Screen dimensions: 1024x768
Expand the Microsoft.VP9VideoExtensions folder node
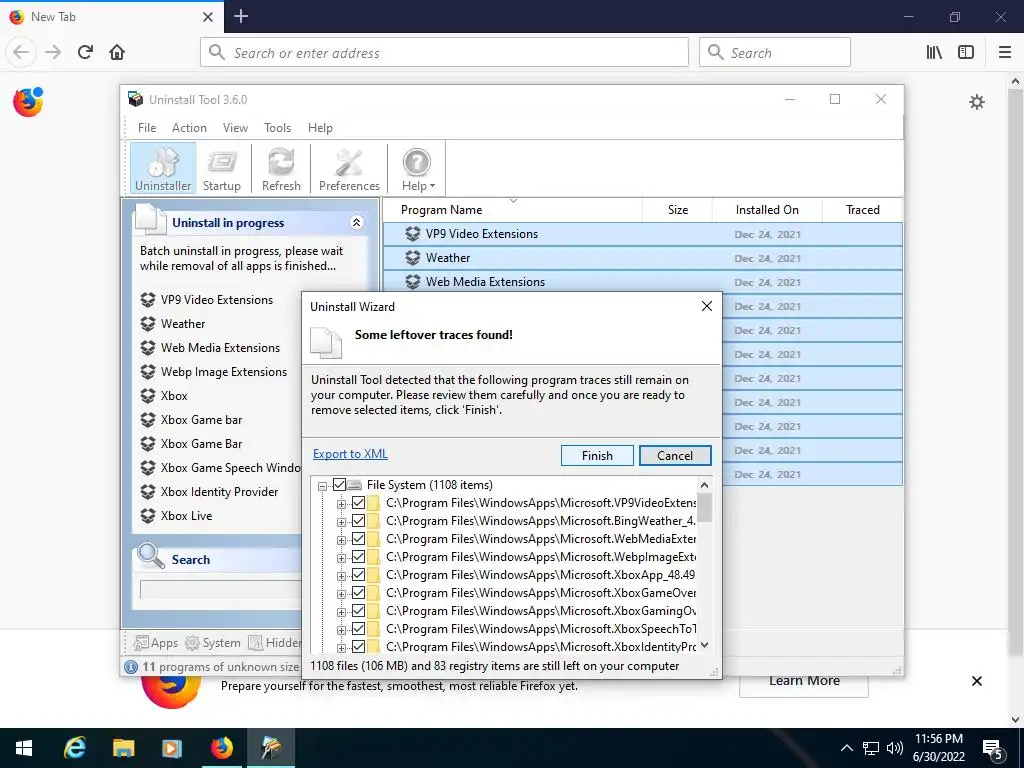pos(341,504)
